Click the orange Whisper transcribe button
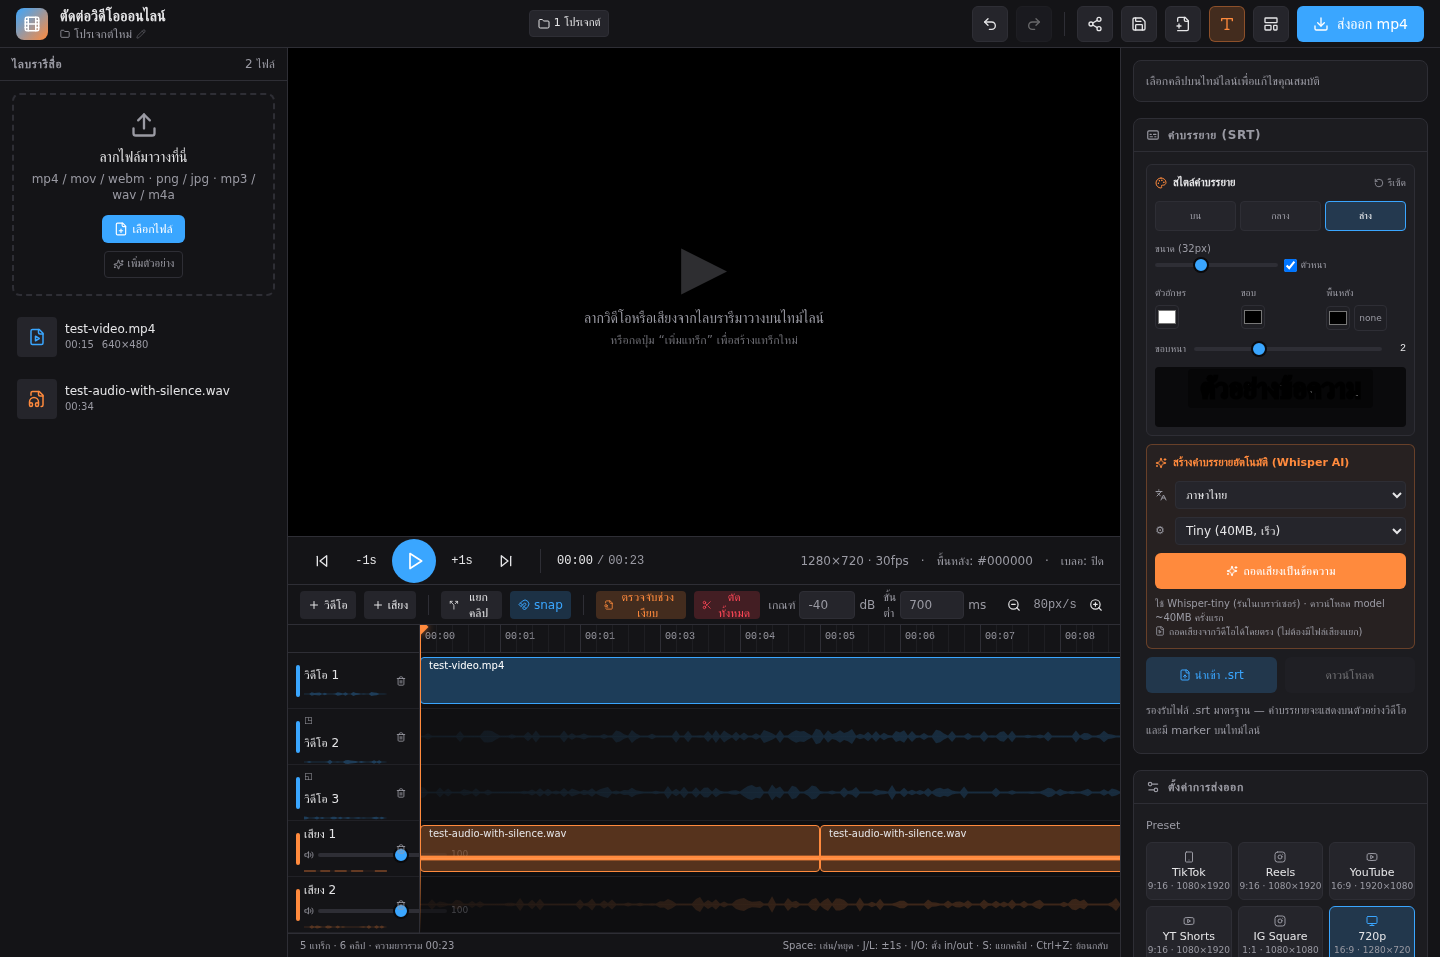 [x=1280, y=571]
